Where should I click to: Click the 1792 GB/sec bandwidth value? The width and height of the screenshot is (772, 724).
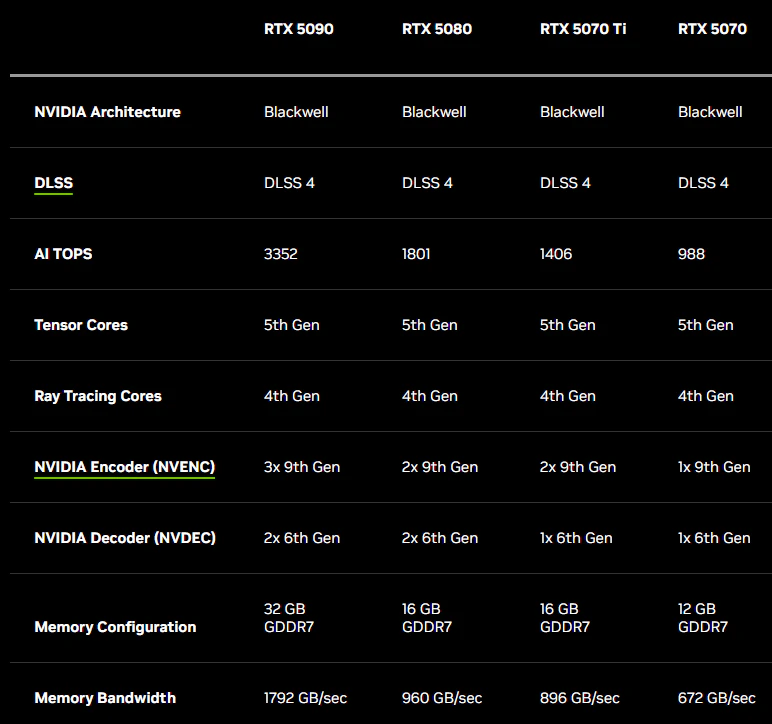305,698
